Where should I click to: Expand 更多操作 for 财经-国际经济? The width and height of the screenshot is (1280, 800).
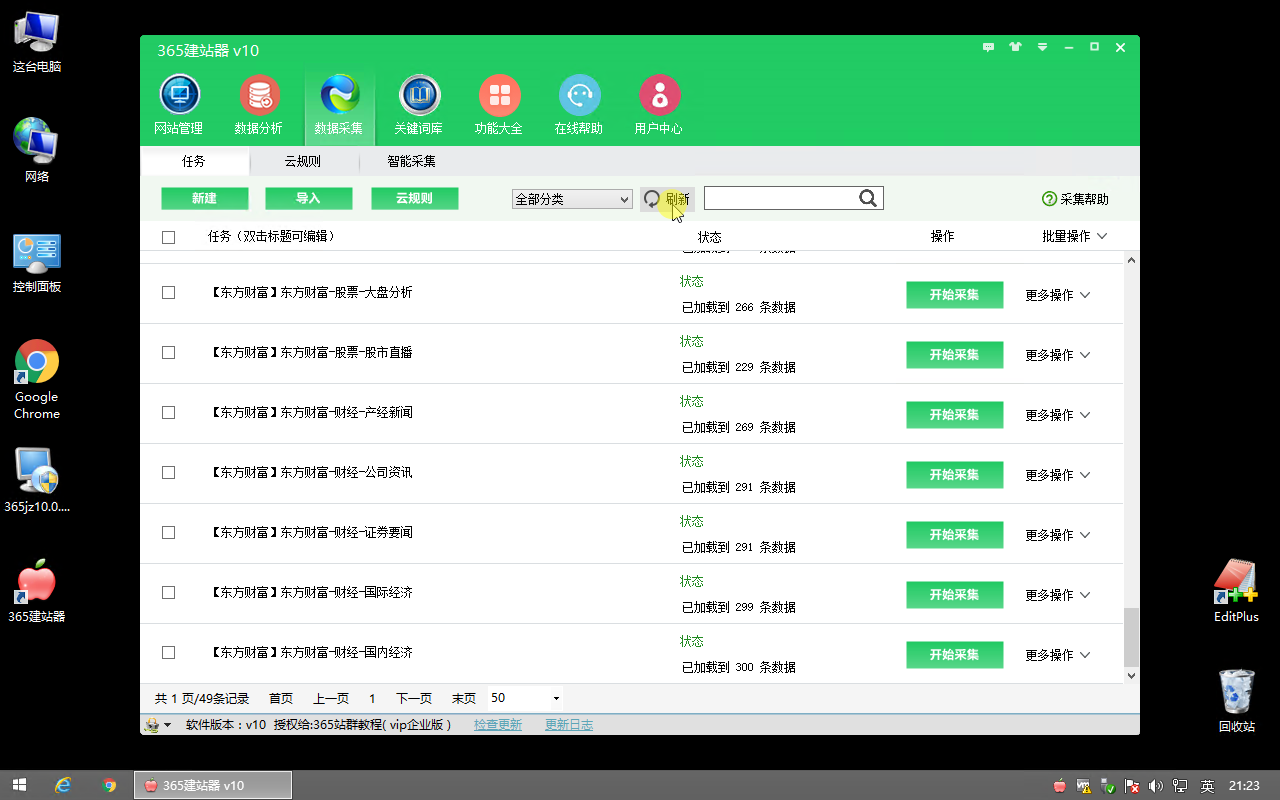(1057, 595)
